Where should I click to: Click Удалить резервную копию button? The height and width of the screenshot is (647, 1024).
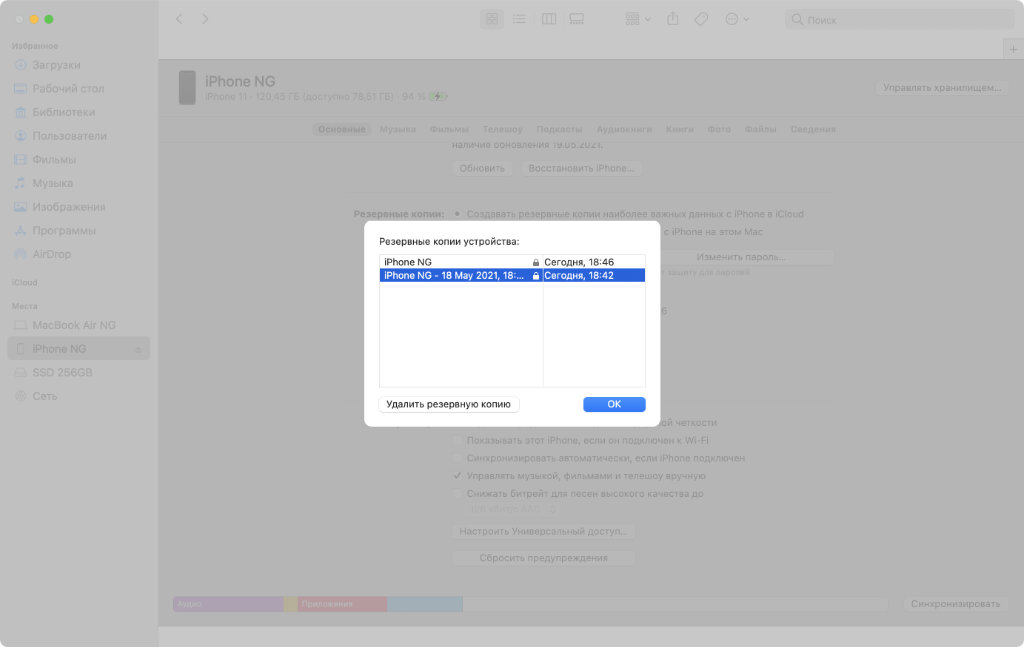click(449, 404)
